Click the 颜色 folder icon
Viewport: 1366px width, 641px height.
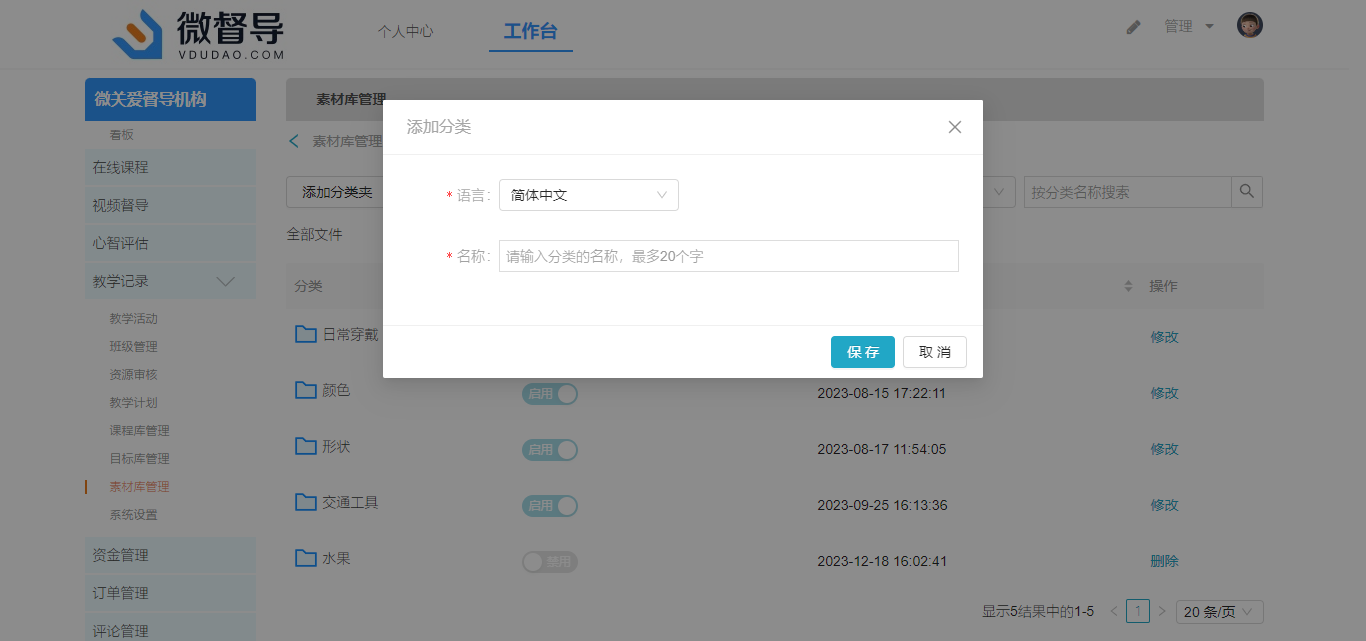(306, 389)
